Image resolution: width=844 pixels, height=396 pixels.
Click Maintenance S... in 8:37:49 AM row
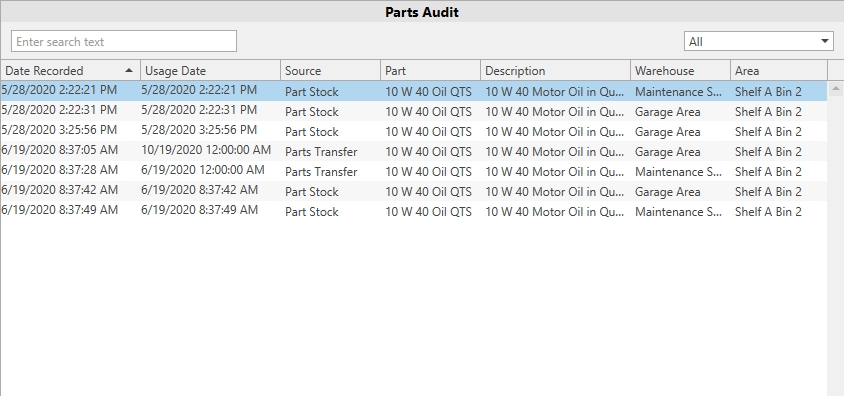[x=678, y=211]
